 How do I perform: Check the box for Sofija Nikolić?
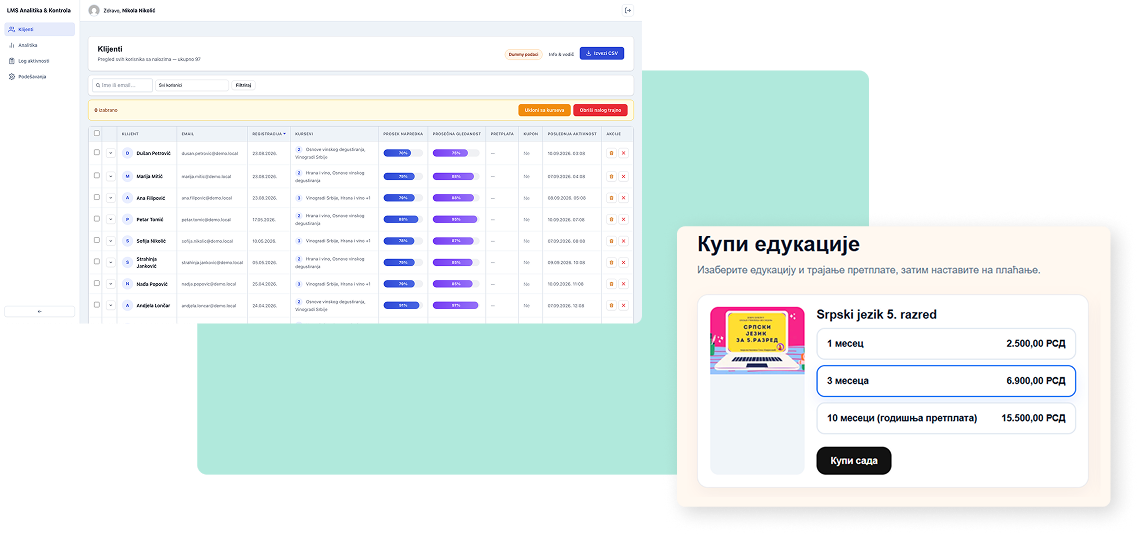[97, 240]
